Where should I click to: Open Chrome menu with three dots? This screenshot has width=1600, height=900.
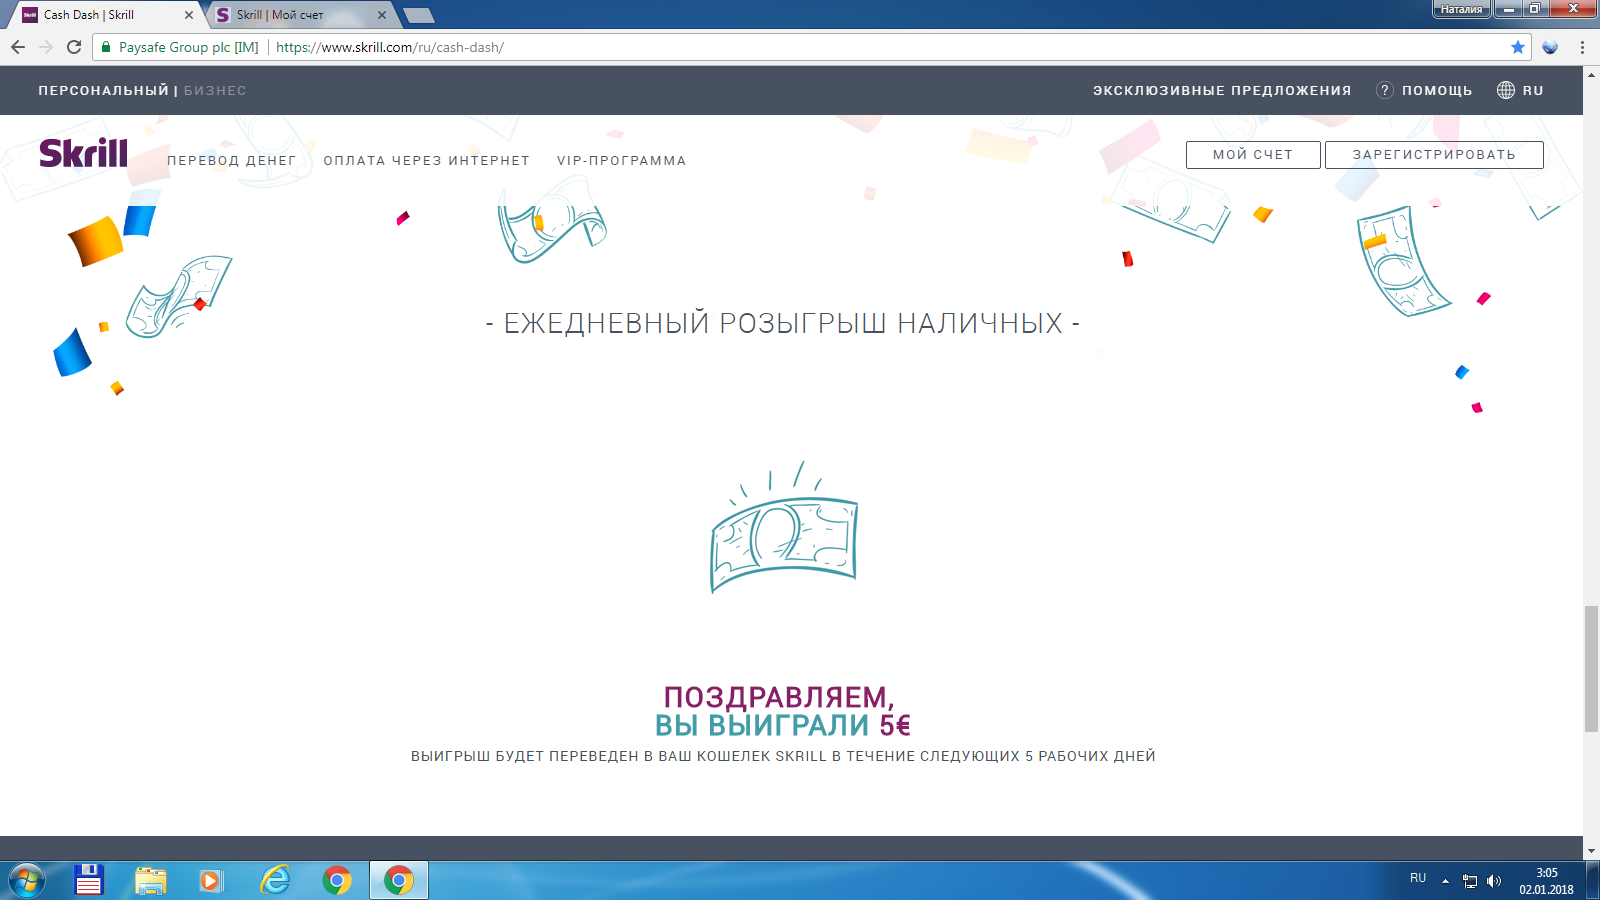tap(1582, 47)
